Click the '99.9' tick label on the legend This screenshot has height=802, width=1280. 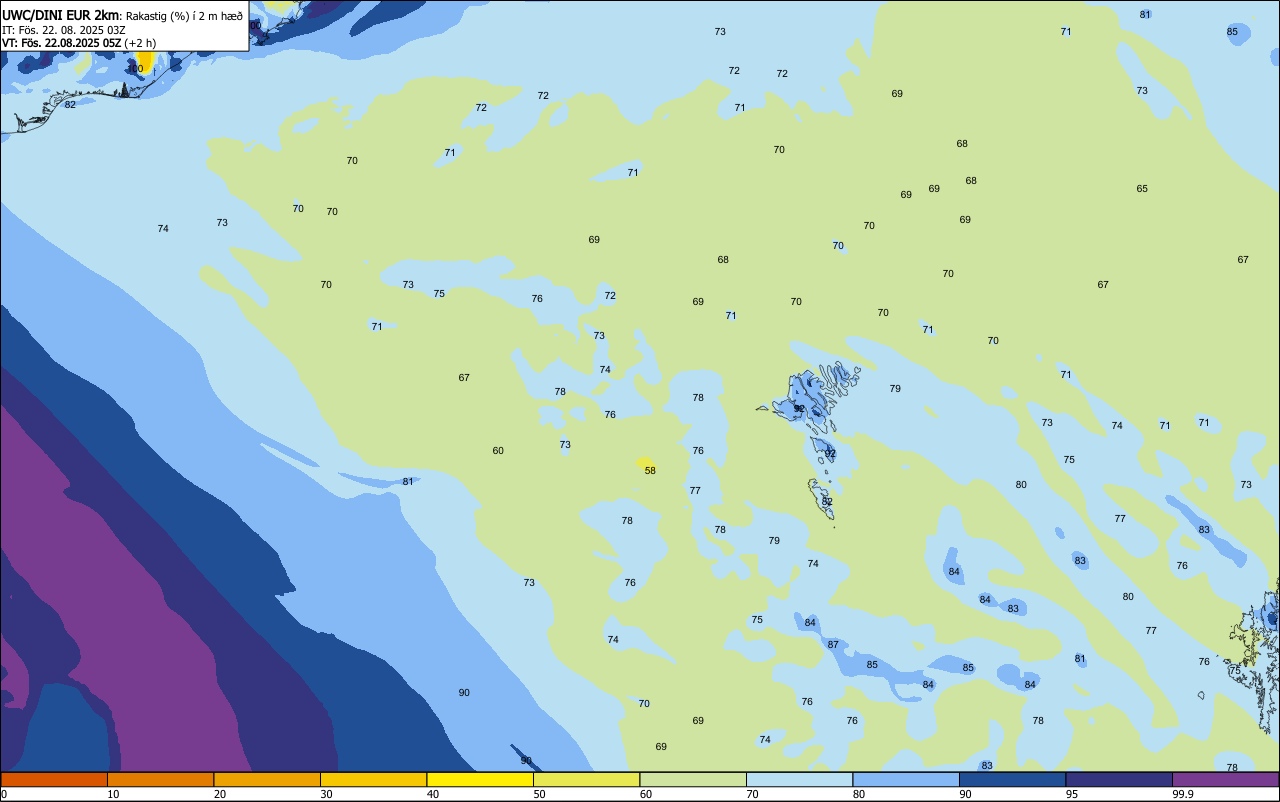point(1183,794)
